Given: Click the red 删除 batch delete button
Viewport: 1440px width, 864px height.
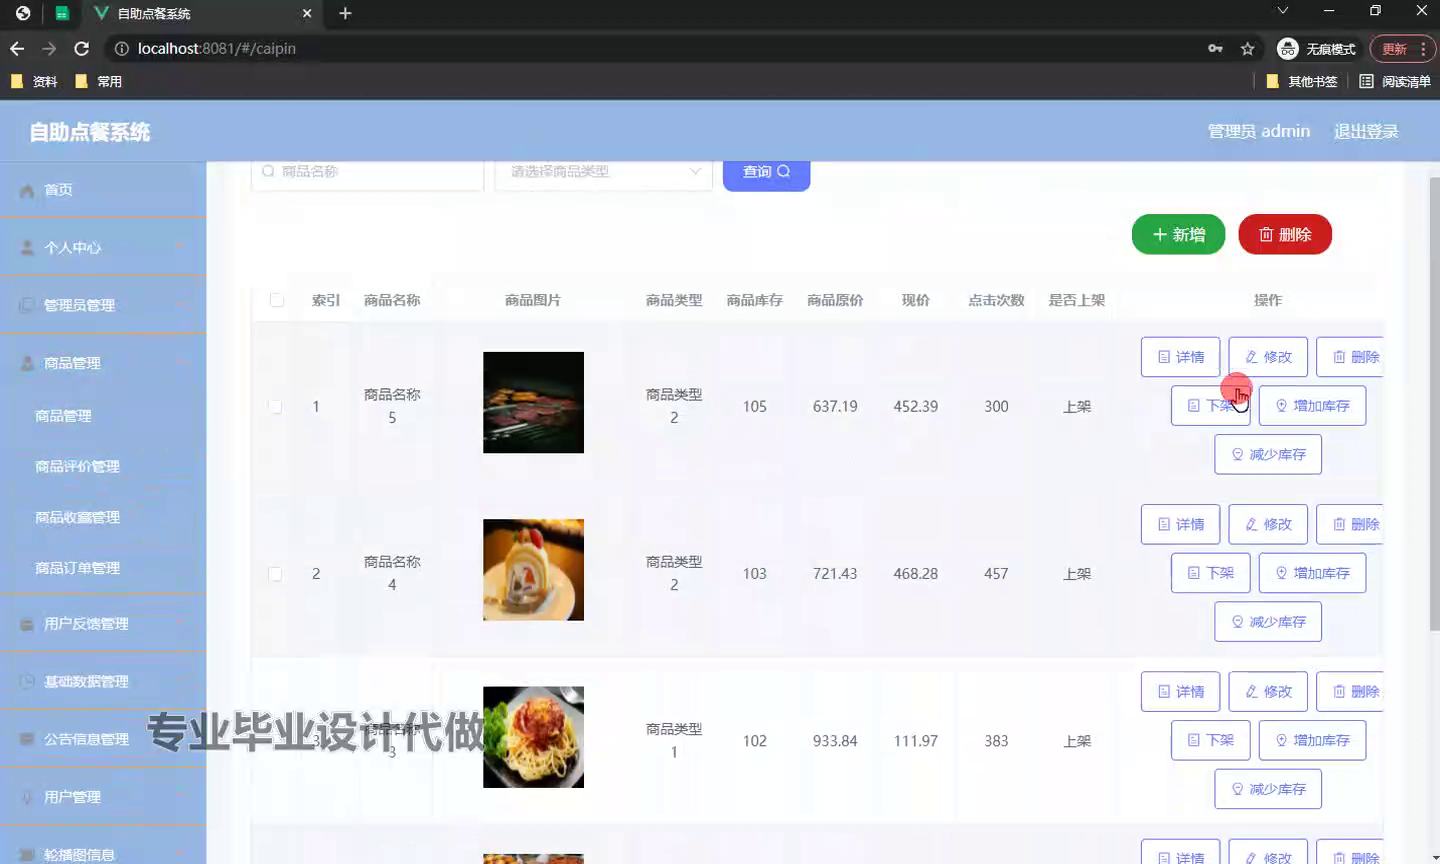Looking at the screenshot, I should tap(1285, 235).
